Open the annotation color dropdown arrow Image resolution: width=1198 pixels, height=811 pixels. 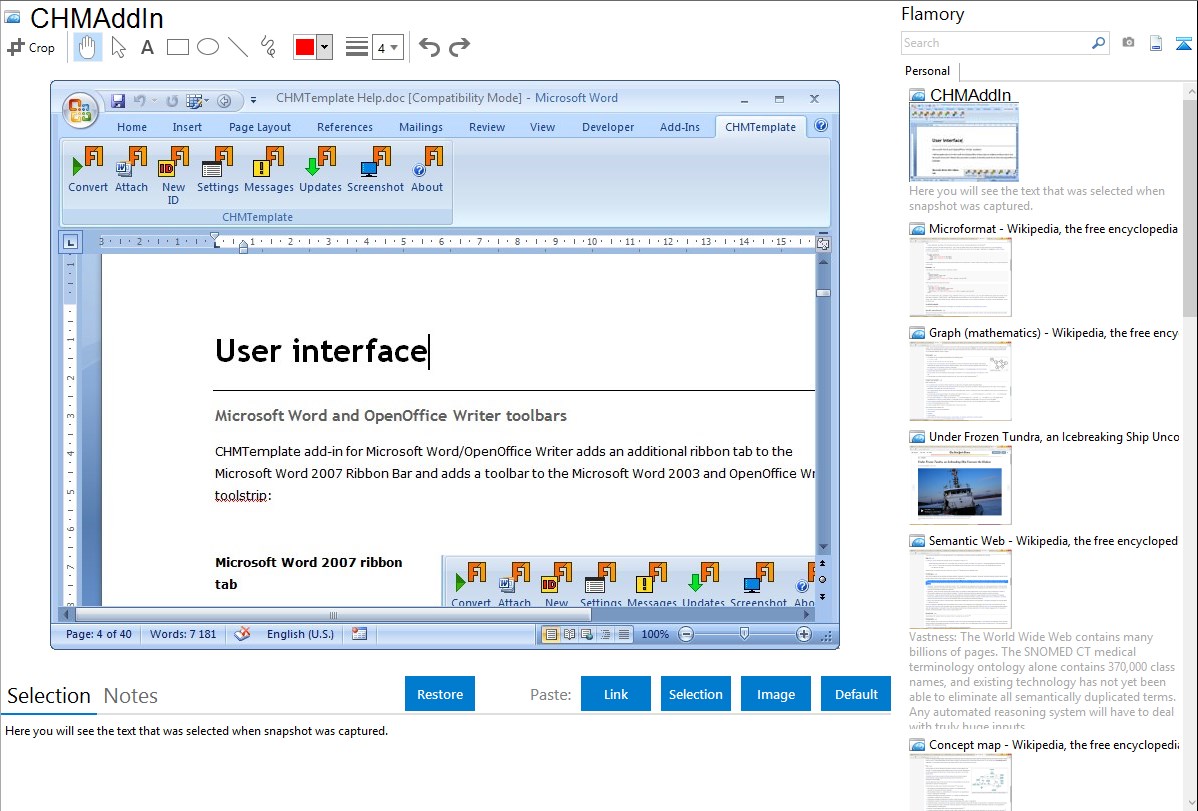pos(324,47)
